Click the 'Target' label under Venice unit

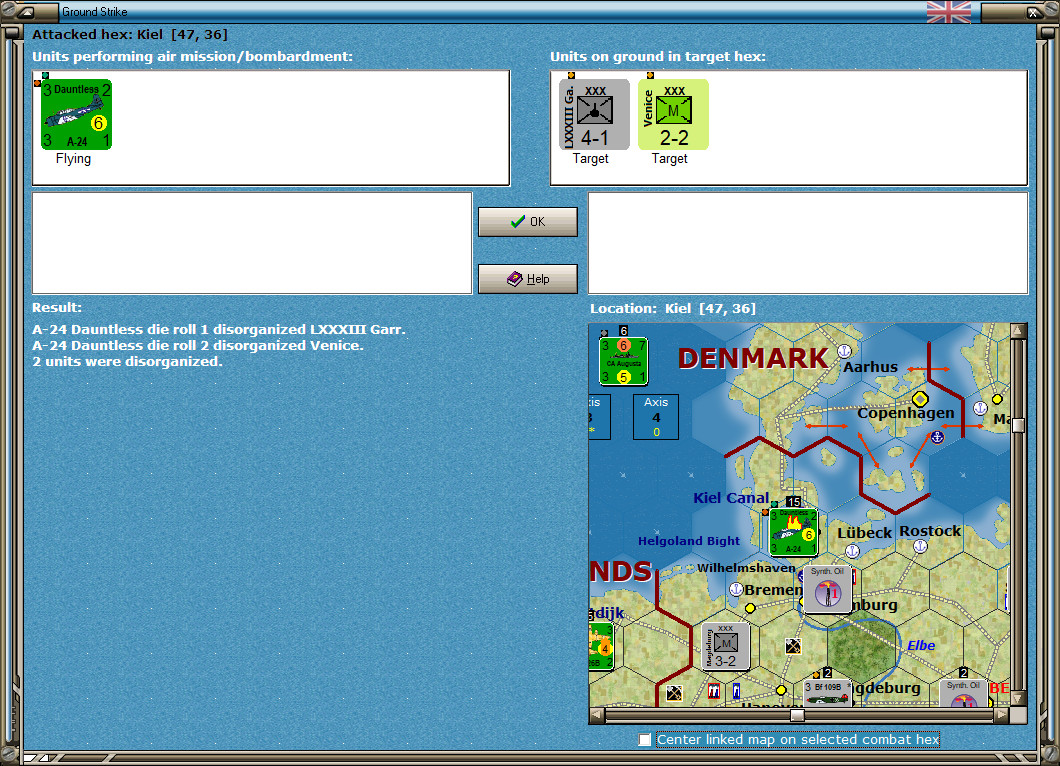tap(669, 159)
